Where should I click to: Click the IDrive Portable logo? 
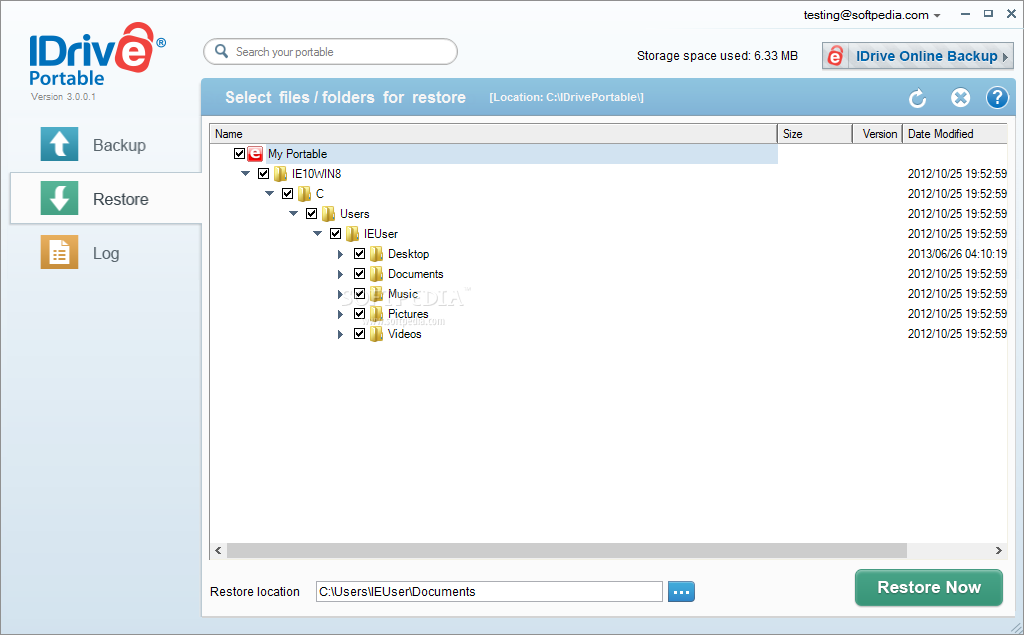[97, 54]
